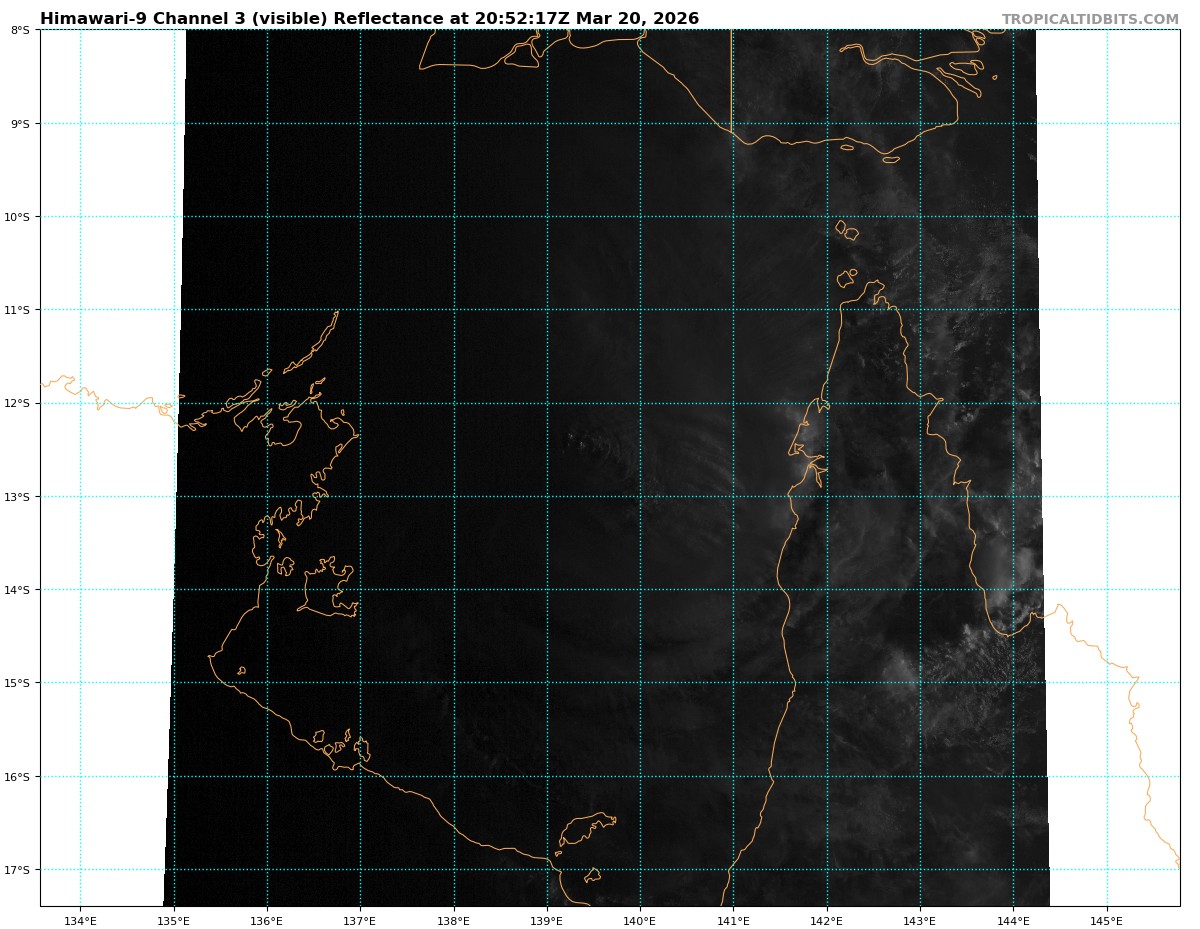1200x929 pixels.
Task: Open the TROPICALTIDBITS.COM watermark link
Action: click(1090, 19)
